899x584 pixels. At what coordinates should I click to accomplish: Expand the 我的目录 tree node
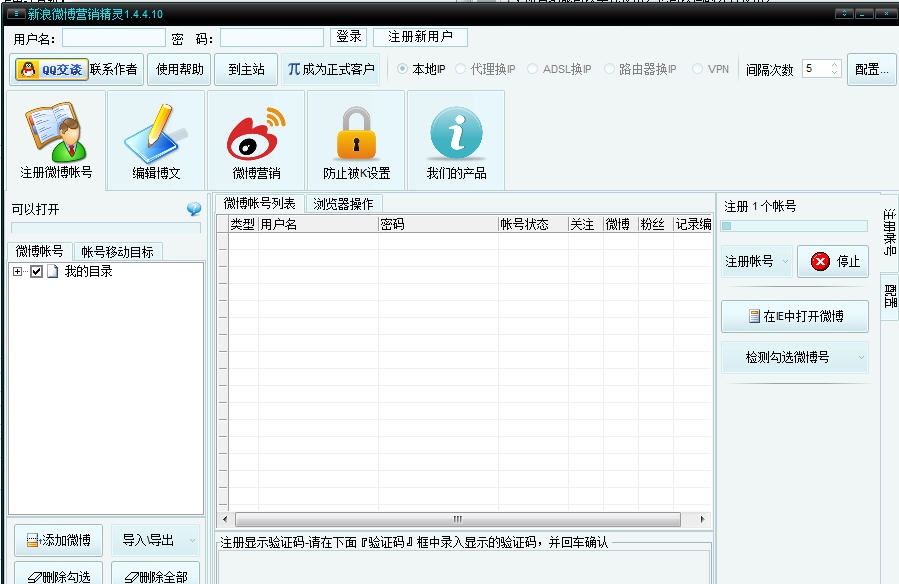(17, 271)
